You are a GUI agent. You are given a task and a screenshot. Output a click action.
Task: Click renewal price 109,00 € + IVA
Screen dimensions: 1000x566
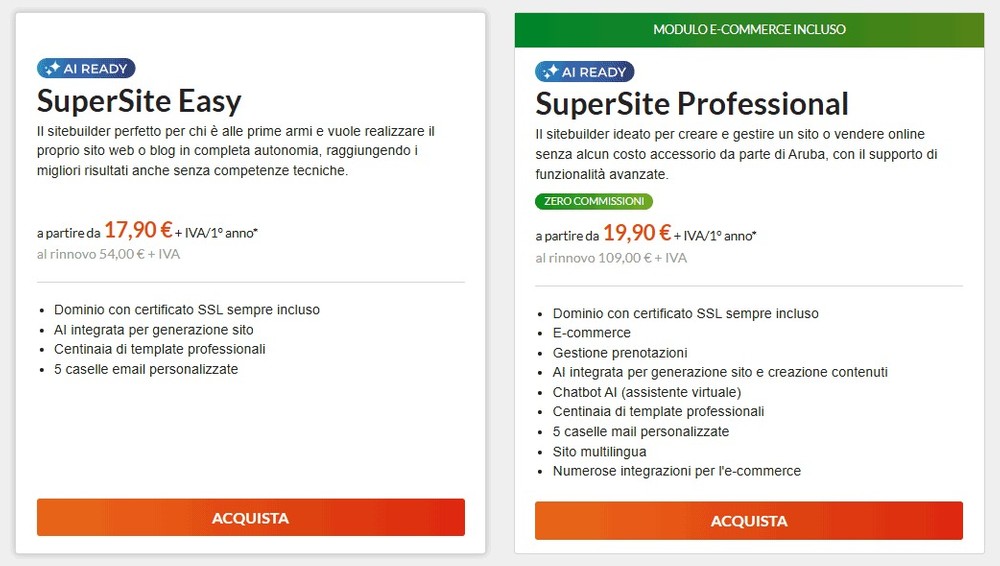tap(611, 258)
